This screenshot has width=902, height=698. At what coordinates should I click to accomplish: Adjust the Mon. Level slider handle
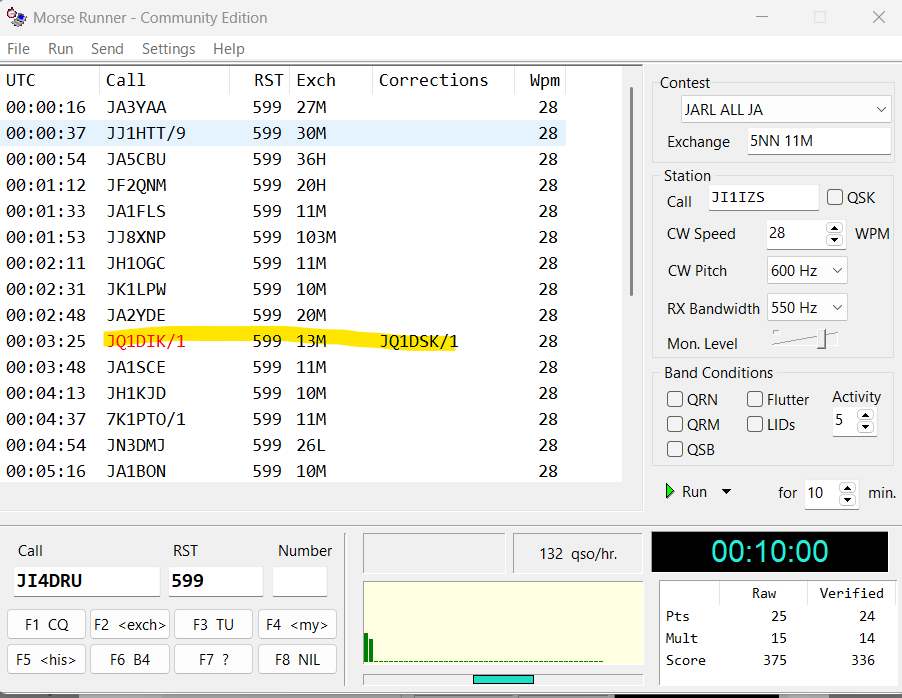point(823,339)
